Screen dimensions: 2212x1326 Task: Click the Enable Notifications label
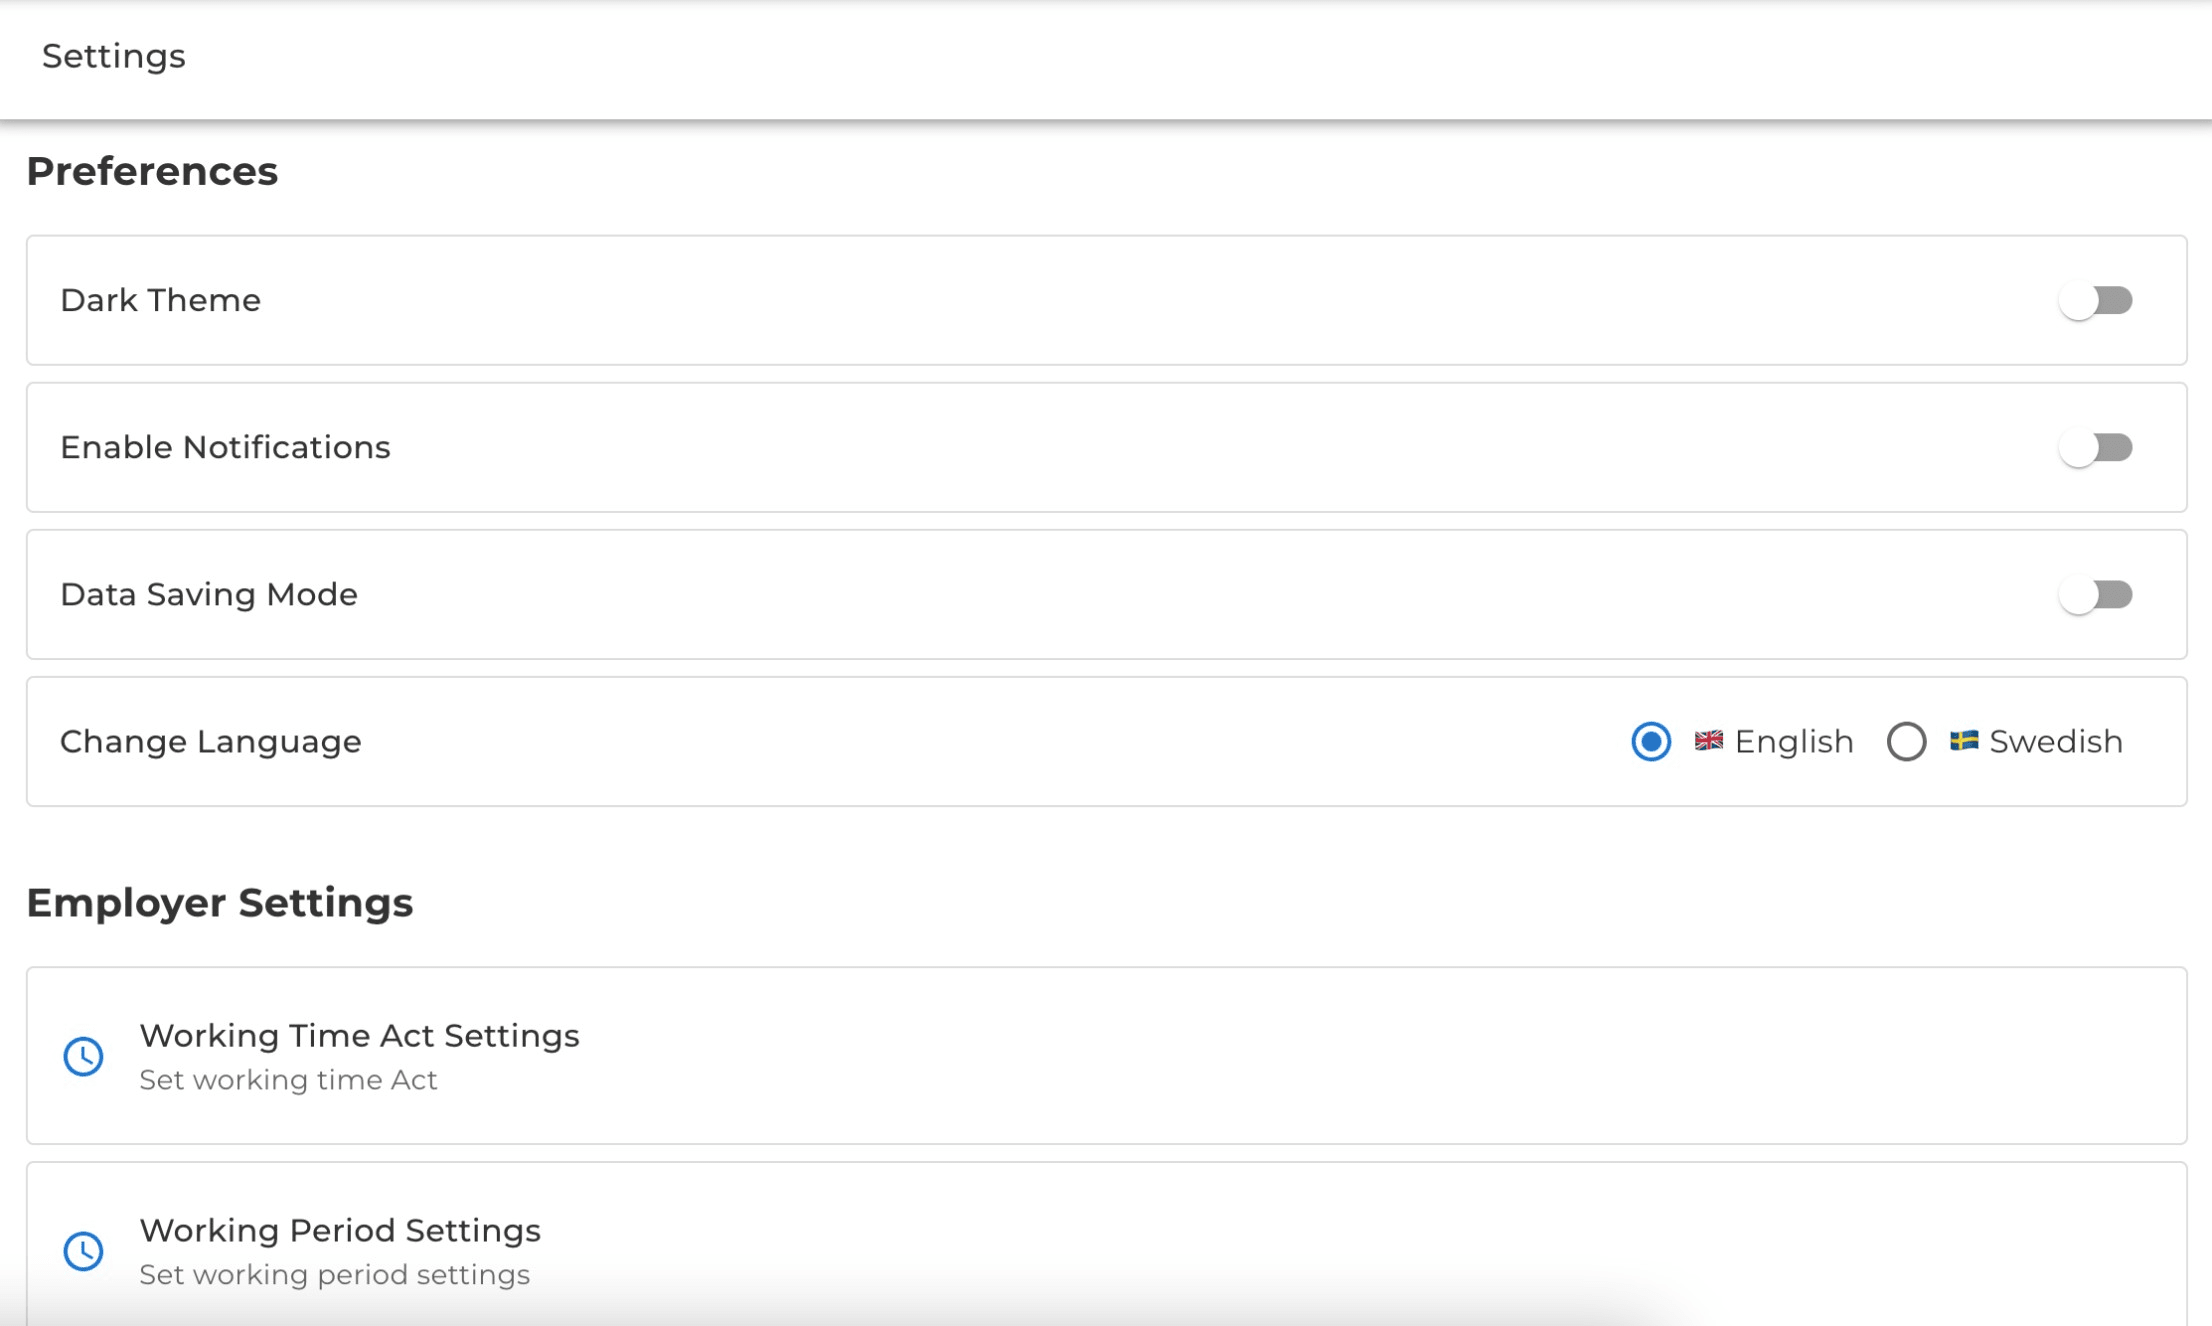pyautogui.click(x=225, y=447)
